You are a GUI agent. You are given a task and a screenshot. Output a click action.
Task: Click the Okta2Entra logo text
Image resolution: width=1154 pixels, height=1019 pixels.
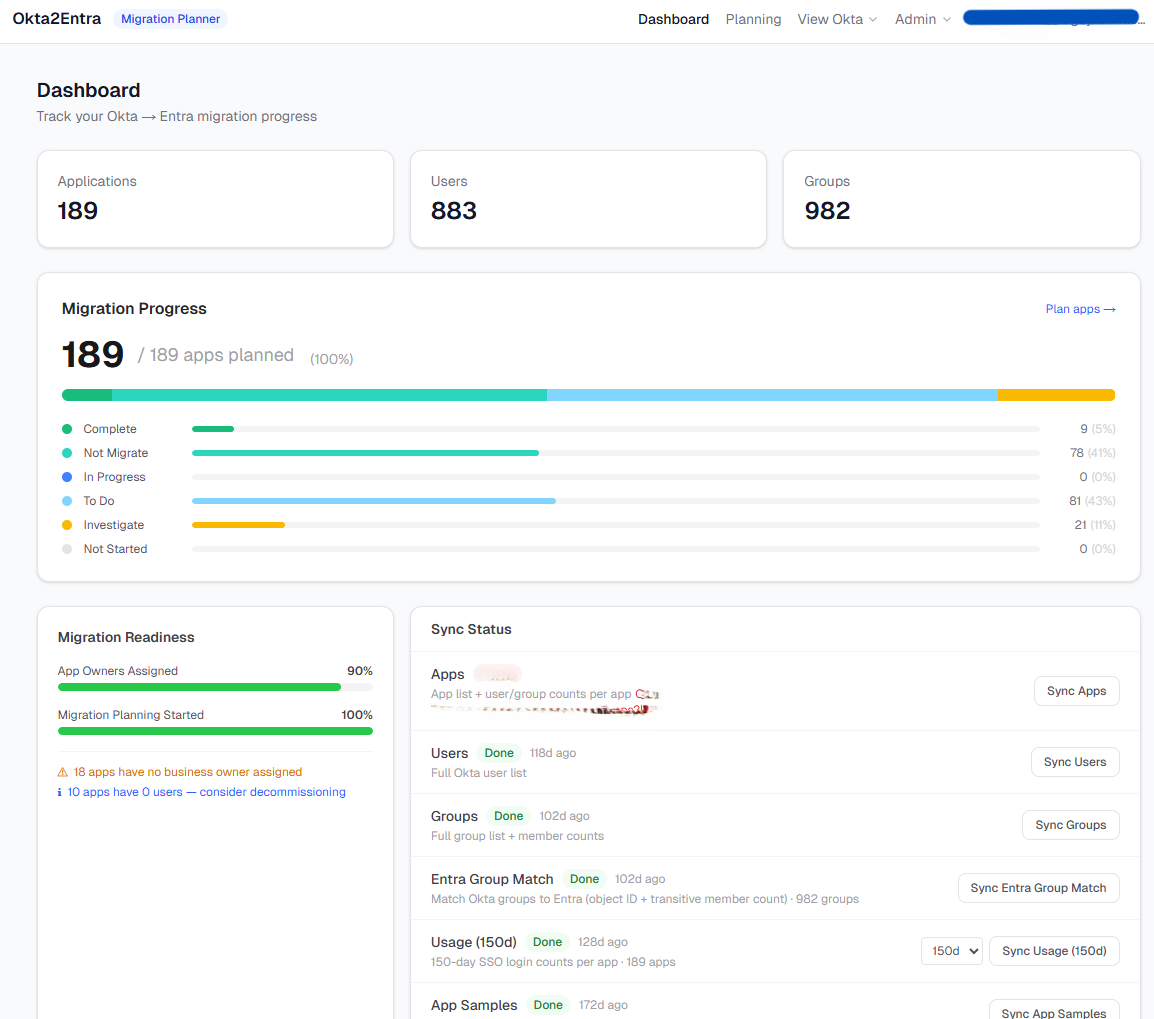pyautogui.click(x=57, y=18)
